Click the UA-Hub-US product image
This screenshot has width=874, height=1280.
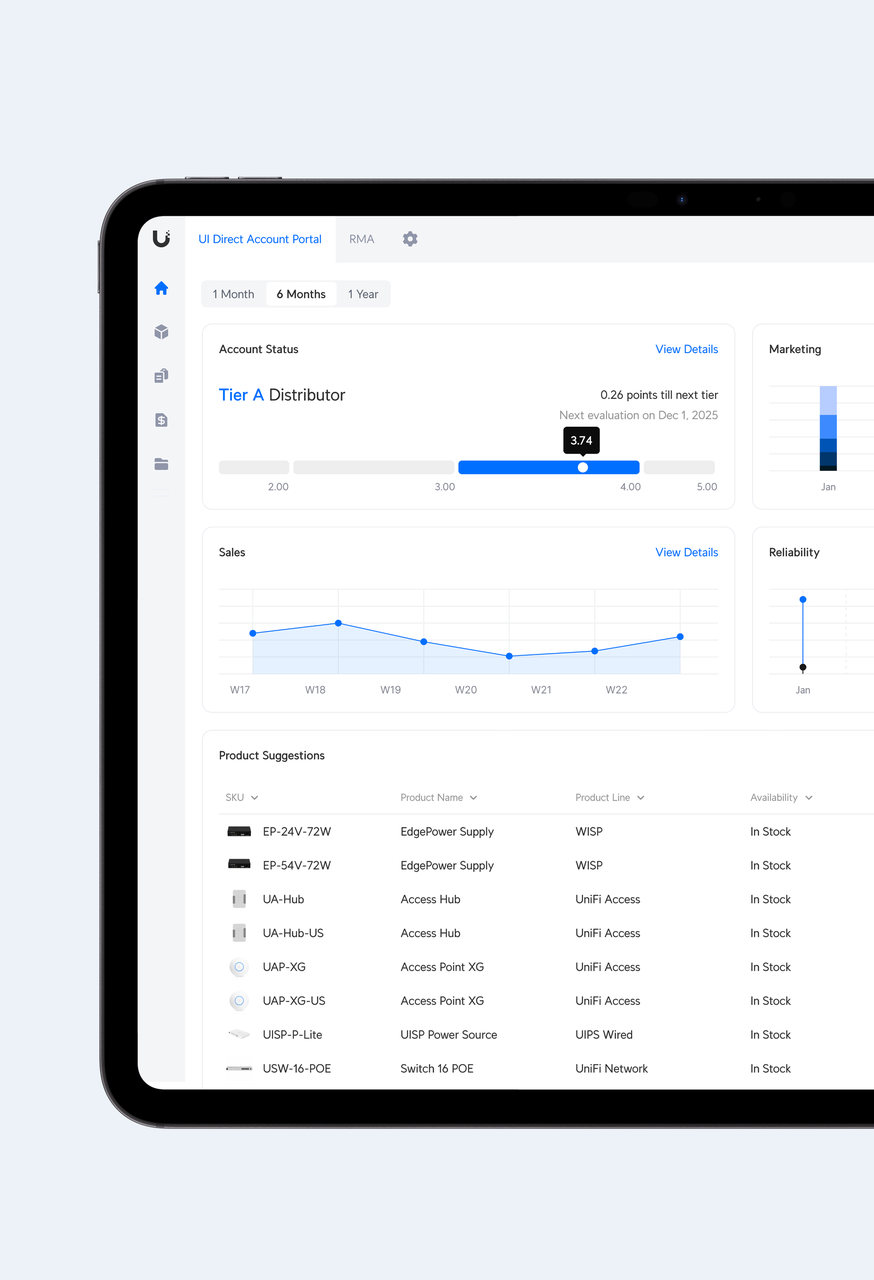[239, 933]
